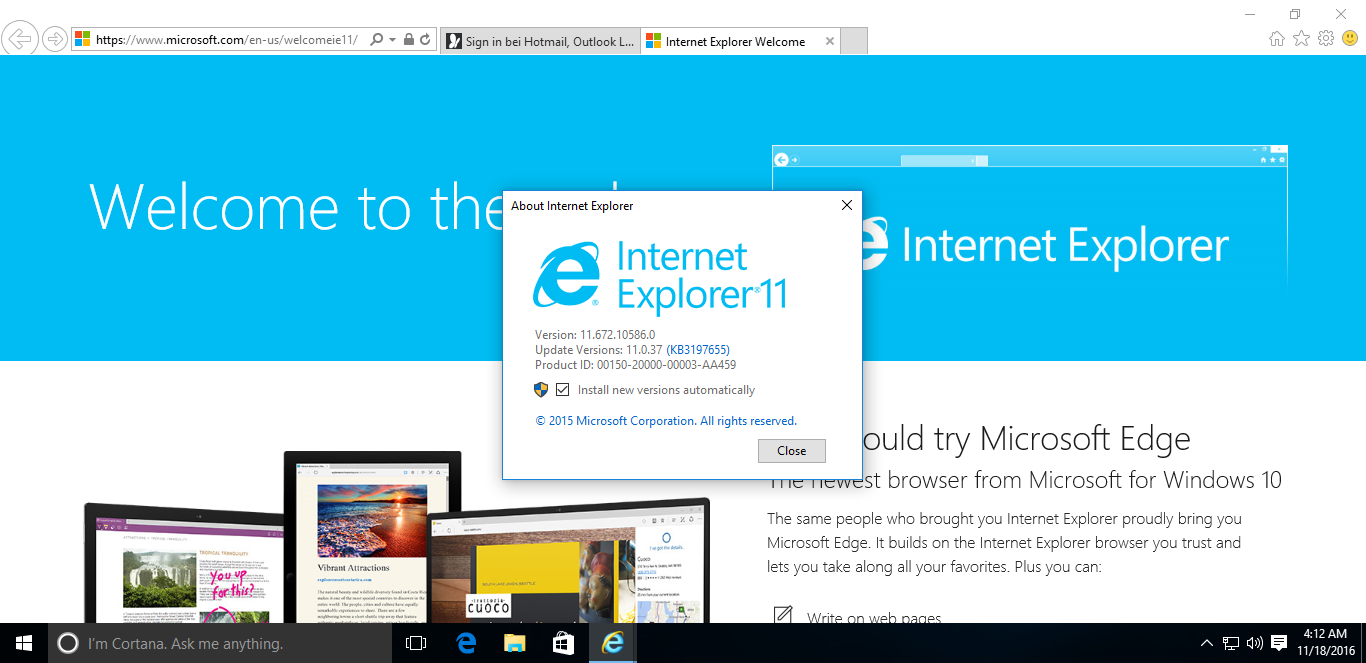Switch to the Sign in bei Hotmail tab

click(x=539, y=41)
